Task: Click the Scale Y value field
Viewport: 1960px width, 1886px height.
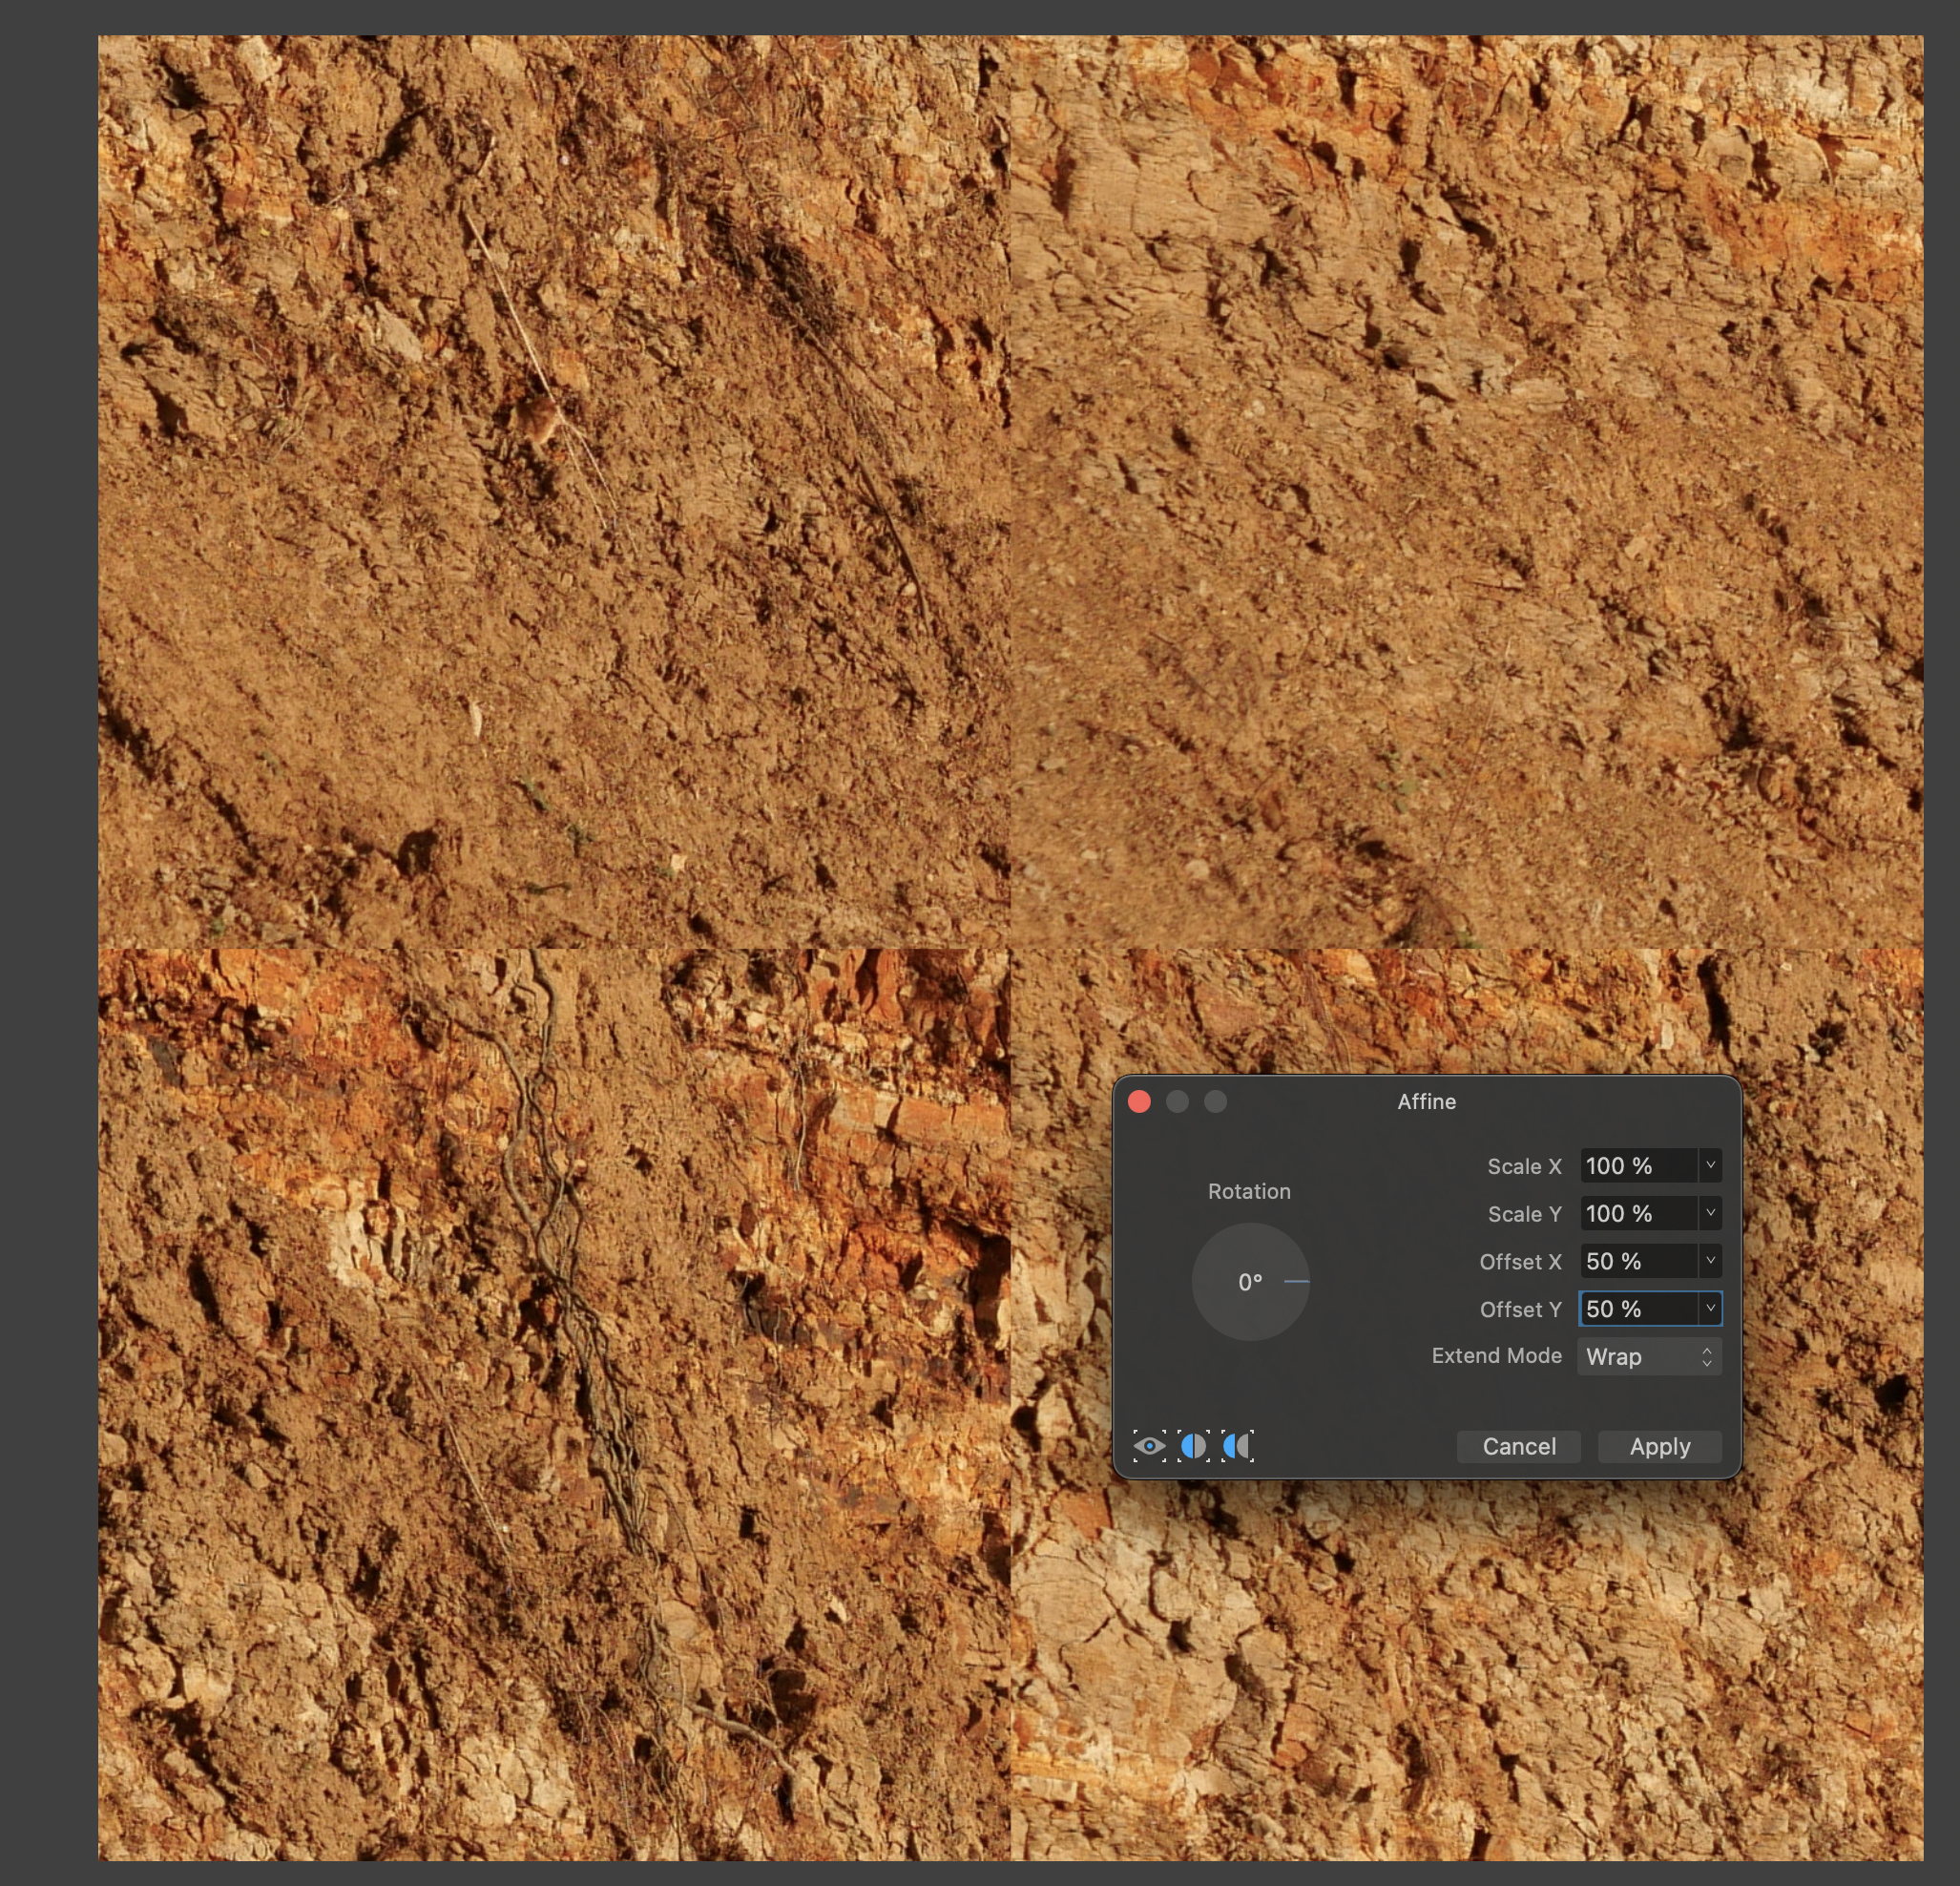Action: [1638, 1214]
